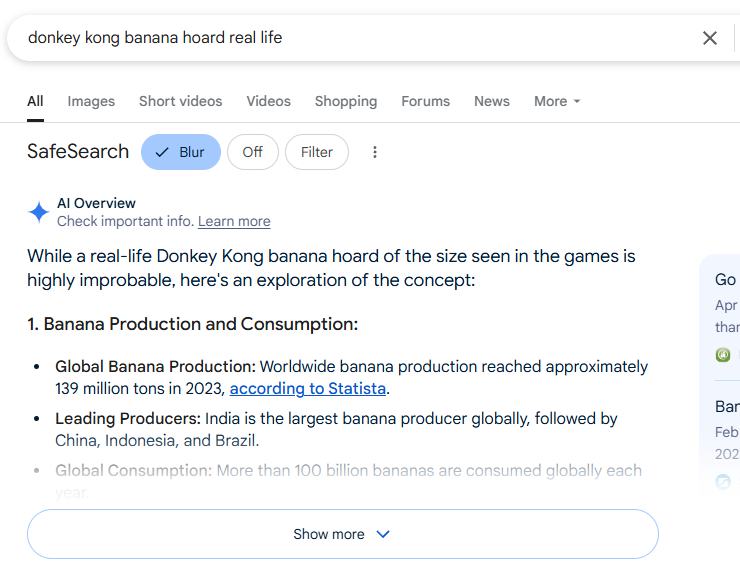Open the Forums tab
The image size is (740, 576).
click(x=425, y=101)
